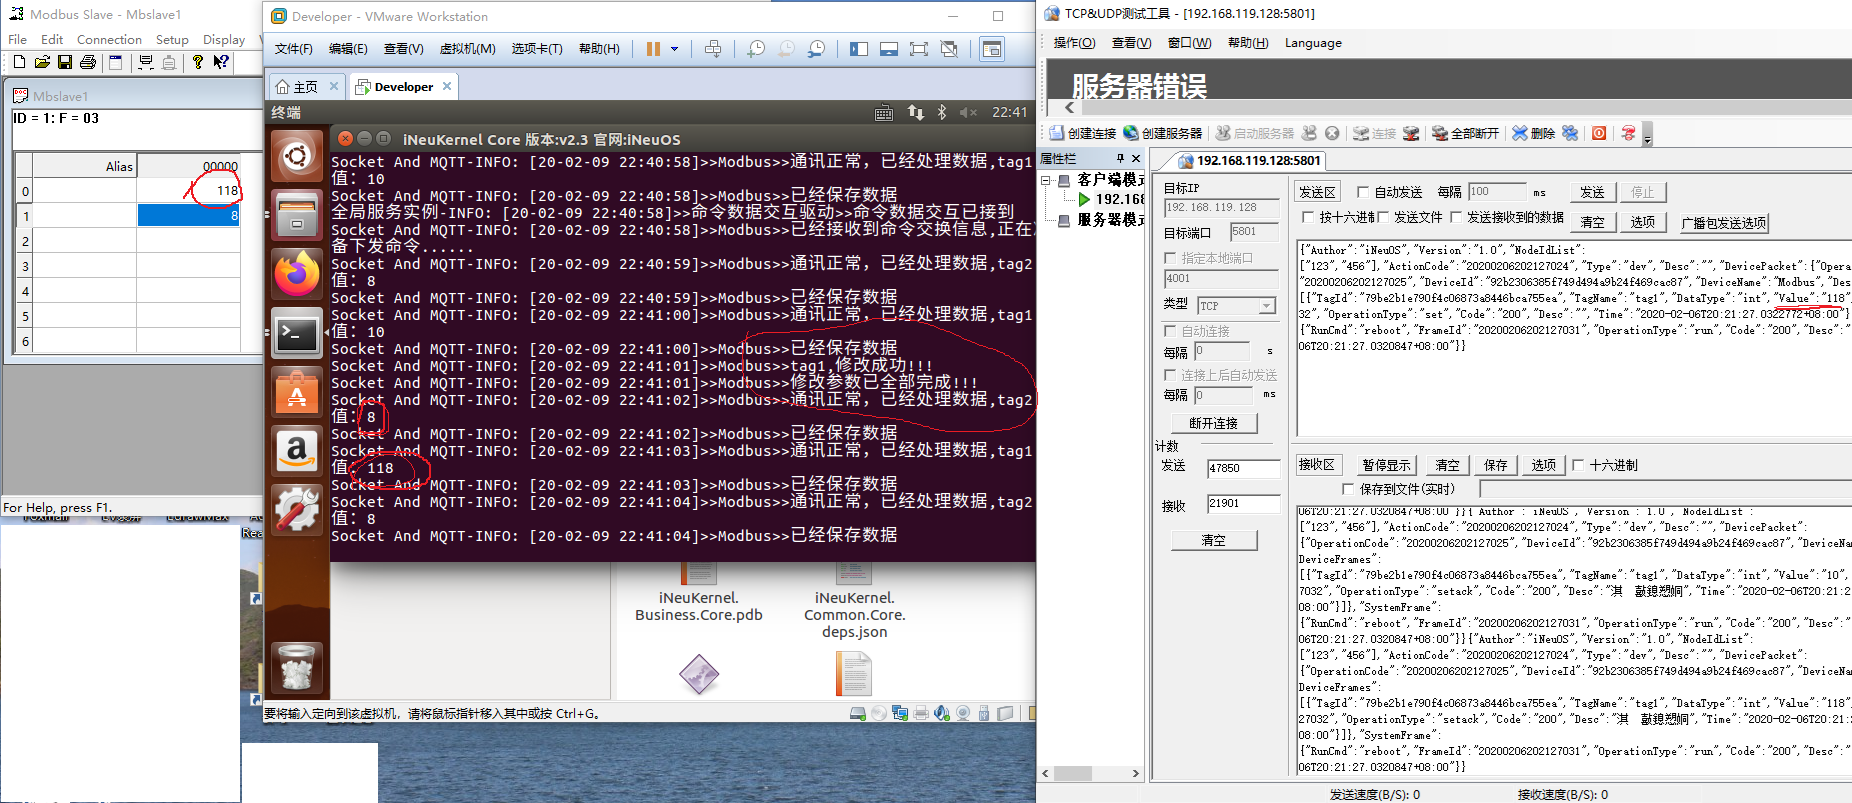Open 虚拟机(M) menu in VMware
This screenshot has height=803, width=1852.
pos(467,48)
